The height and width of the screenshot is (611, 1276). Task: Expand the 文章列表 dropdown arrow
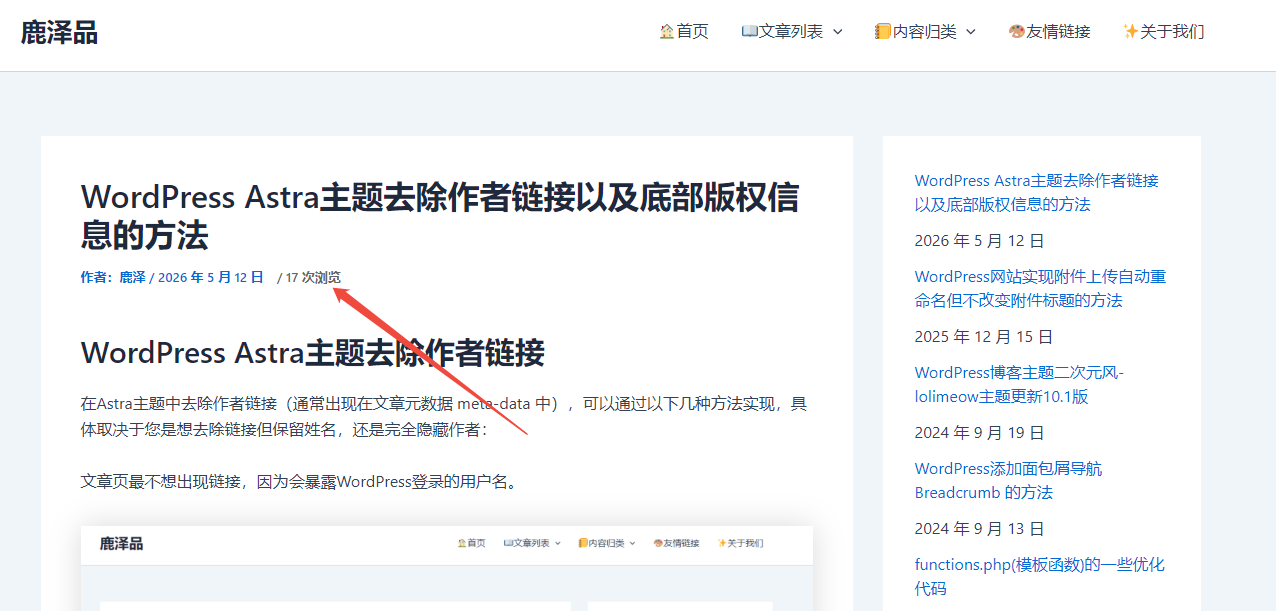tap(838, 32)
